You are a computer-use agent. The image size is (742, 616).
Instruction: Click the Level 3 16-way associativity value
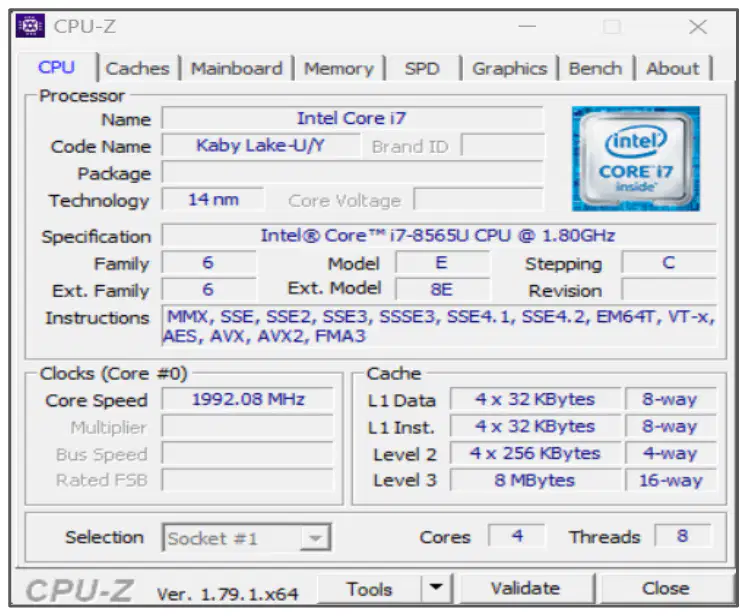671,480
